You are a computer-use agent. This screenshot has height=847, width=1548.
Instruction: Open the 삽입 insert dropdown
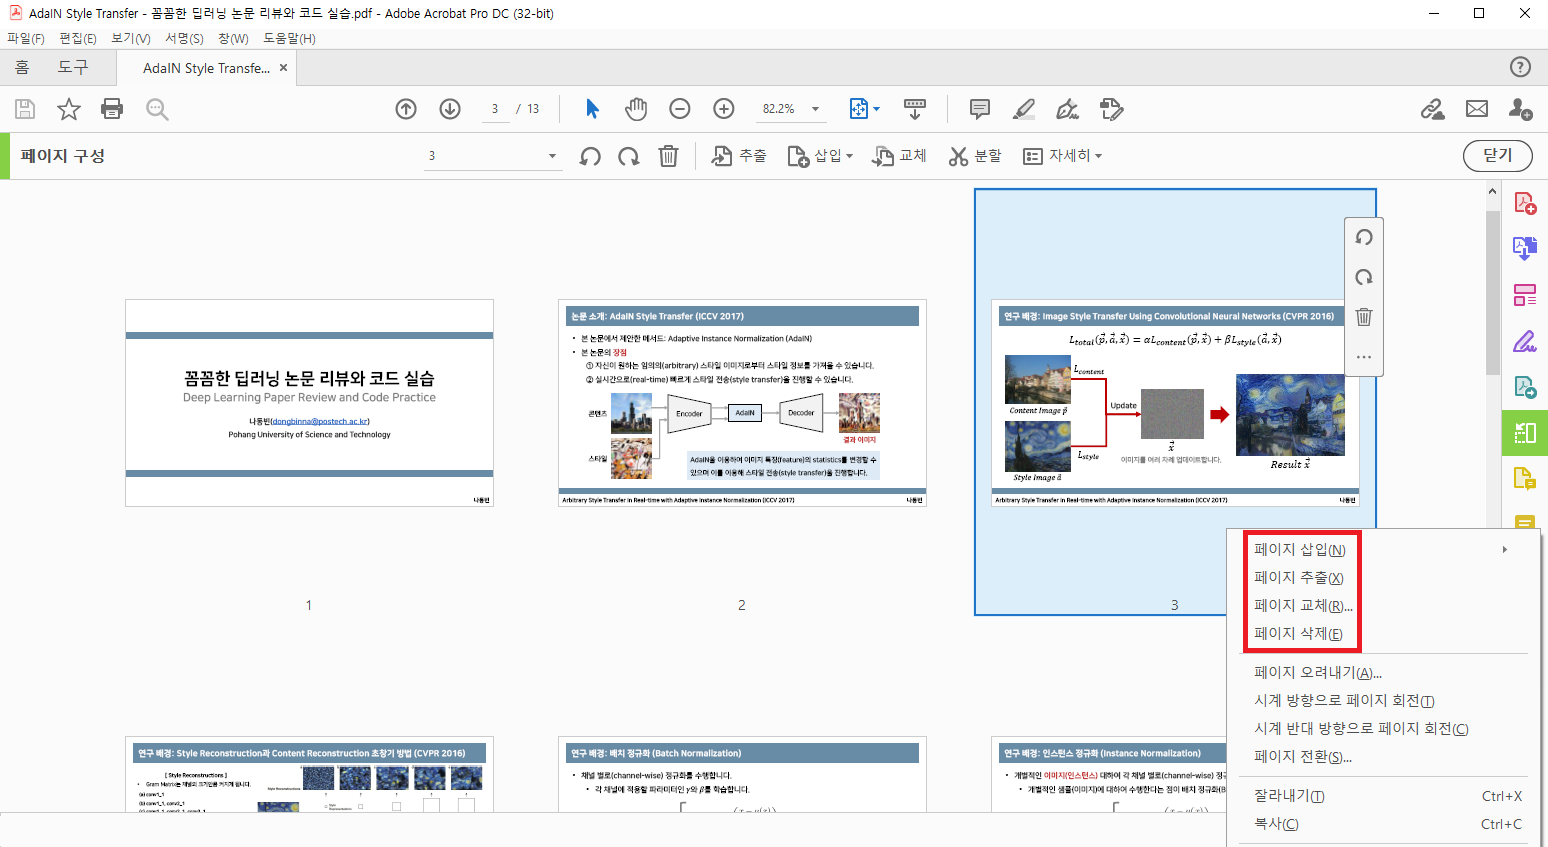coord(820,156)
